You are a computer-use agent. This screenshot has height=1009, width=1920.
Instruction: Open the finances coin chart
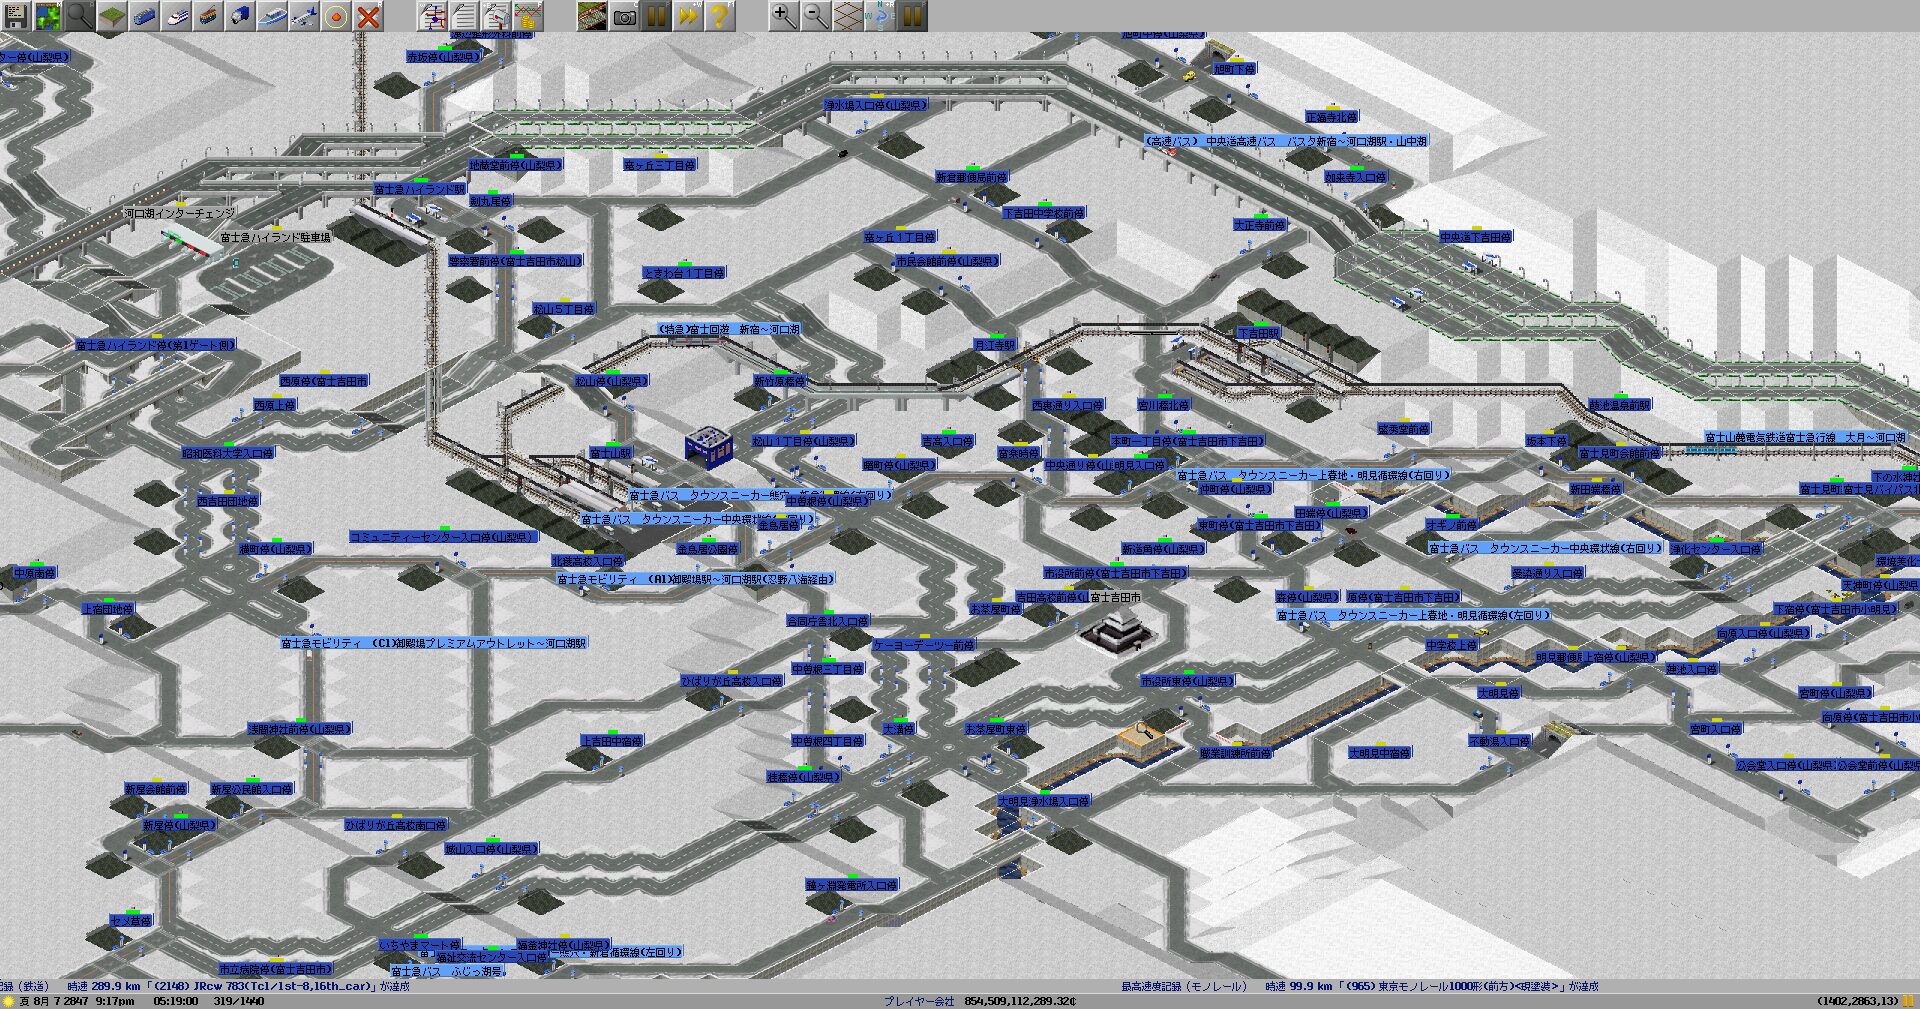tap(529, 16)
